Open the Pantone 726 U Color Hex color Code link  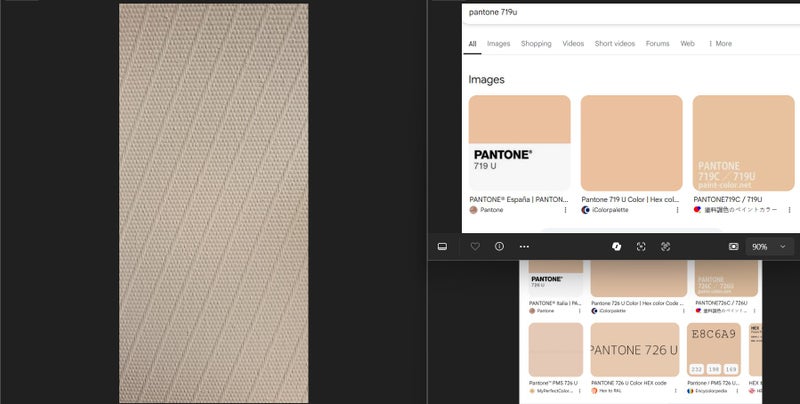[637, 303]
